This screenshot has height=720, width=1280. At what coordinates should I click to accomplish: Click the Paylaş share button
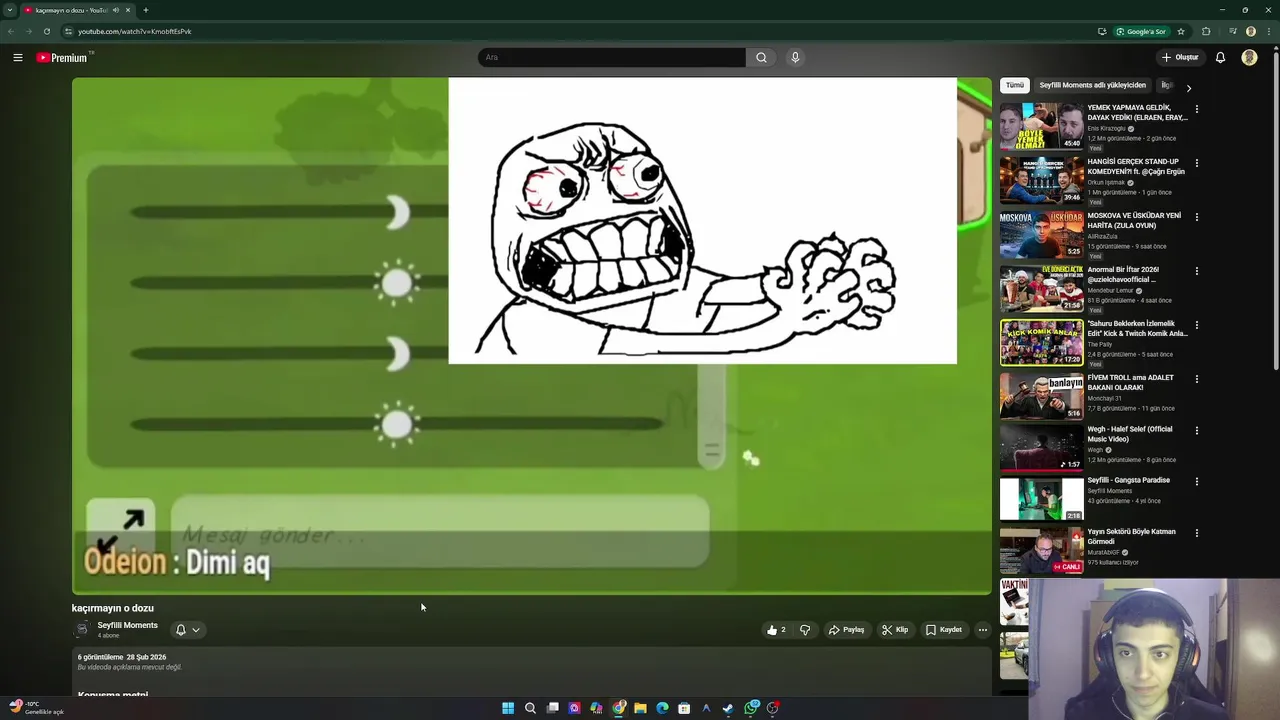pyautogui.click(x=846, y=630)
